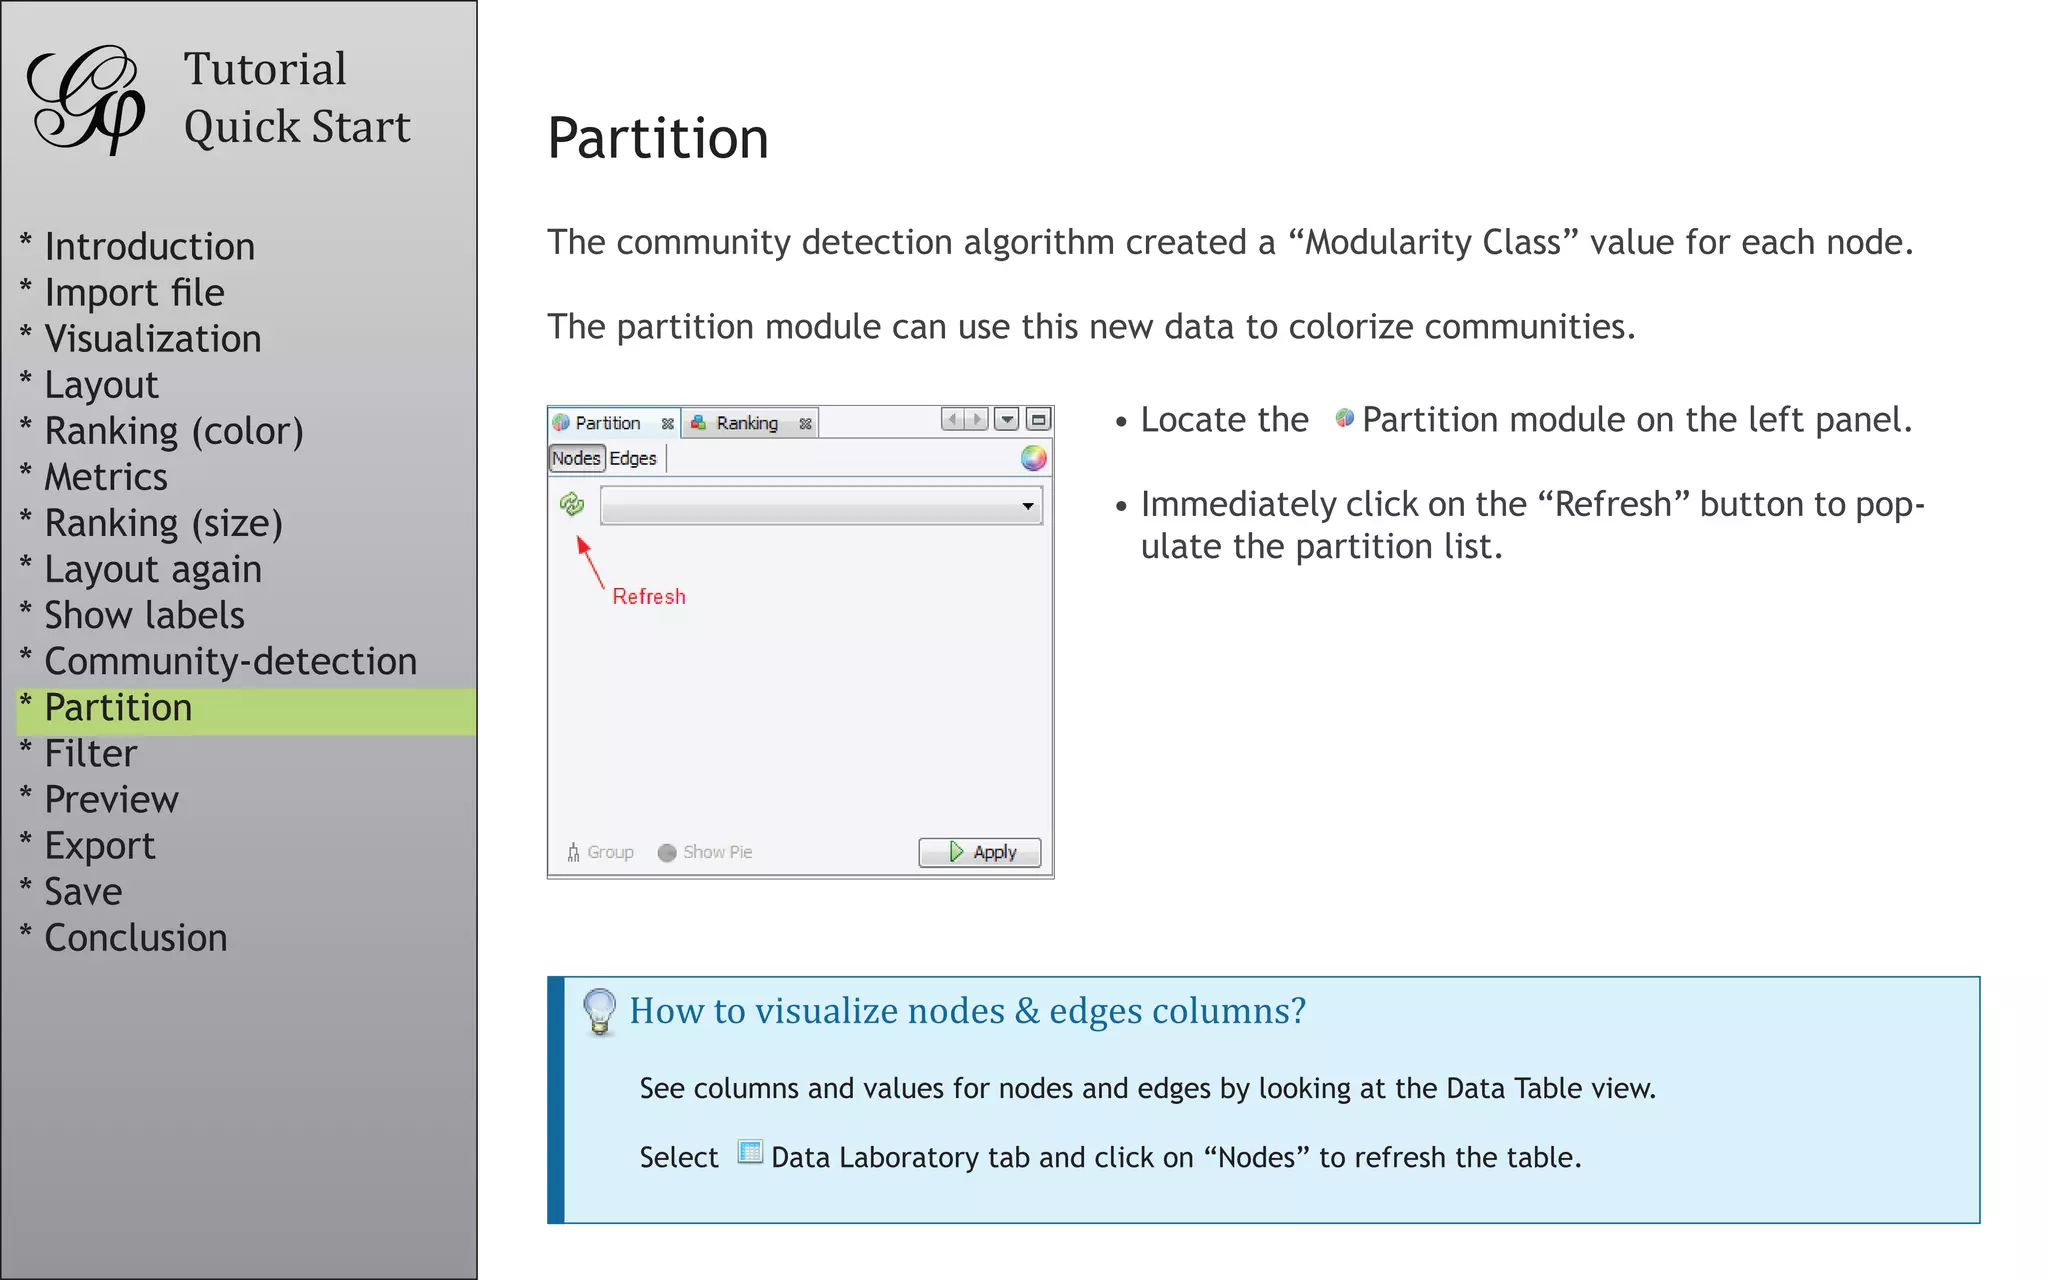The height and width of the screenshot is (1280, 2048).
Task: Go to Filter in the tutorial sidebar
Action: tap(90, 753)
